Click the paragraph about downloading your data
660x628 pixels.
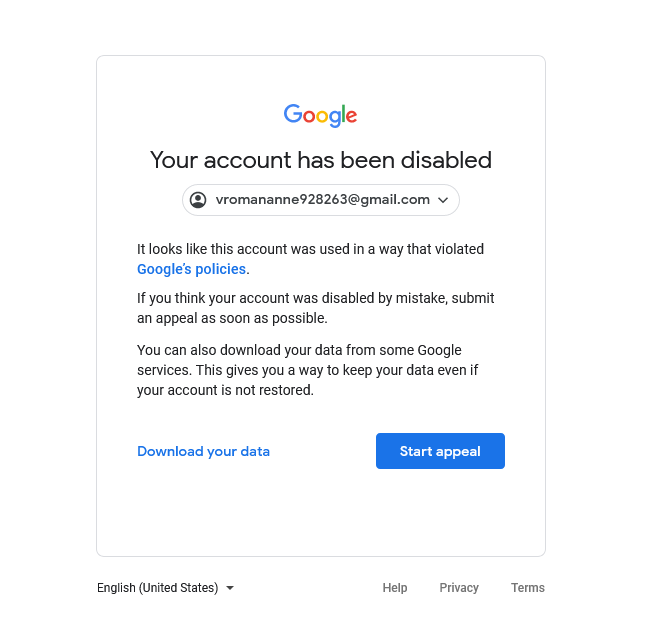coord(308,370)
